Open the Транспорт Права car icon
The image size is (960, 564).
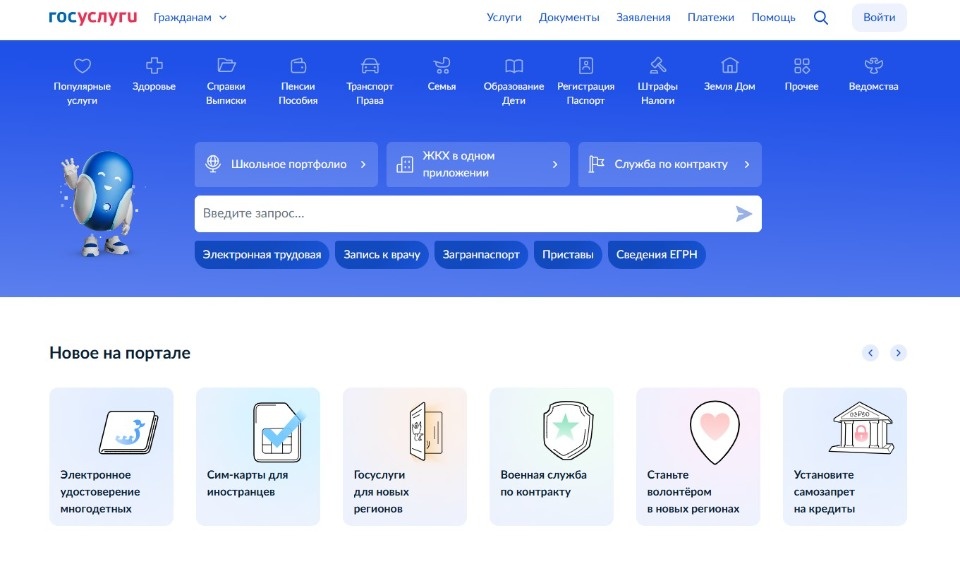pos(370,66)
